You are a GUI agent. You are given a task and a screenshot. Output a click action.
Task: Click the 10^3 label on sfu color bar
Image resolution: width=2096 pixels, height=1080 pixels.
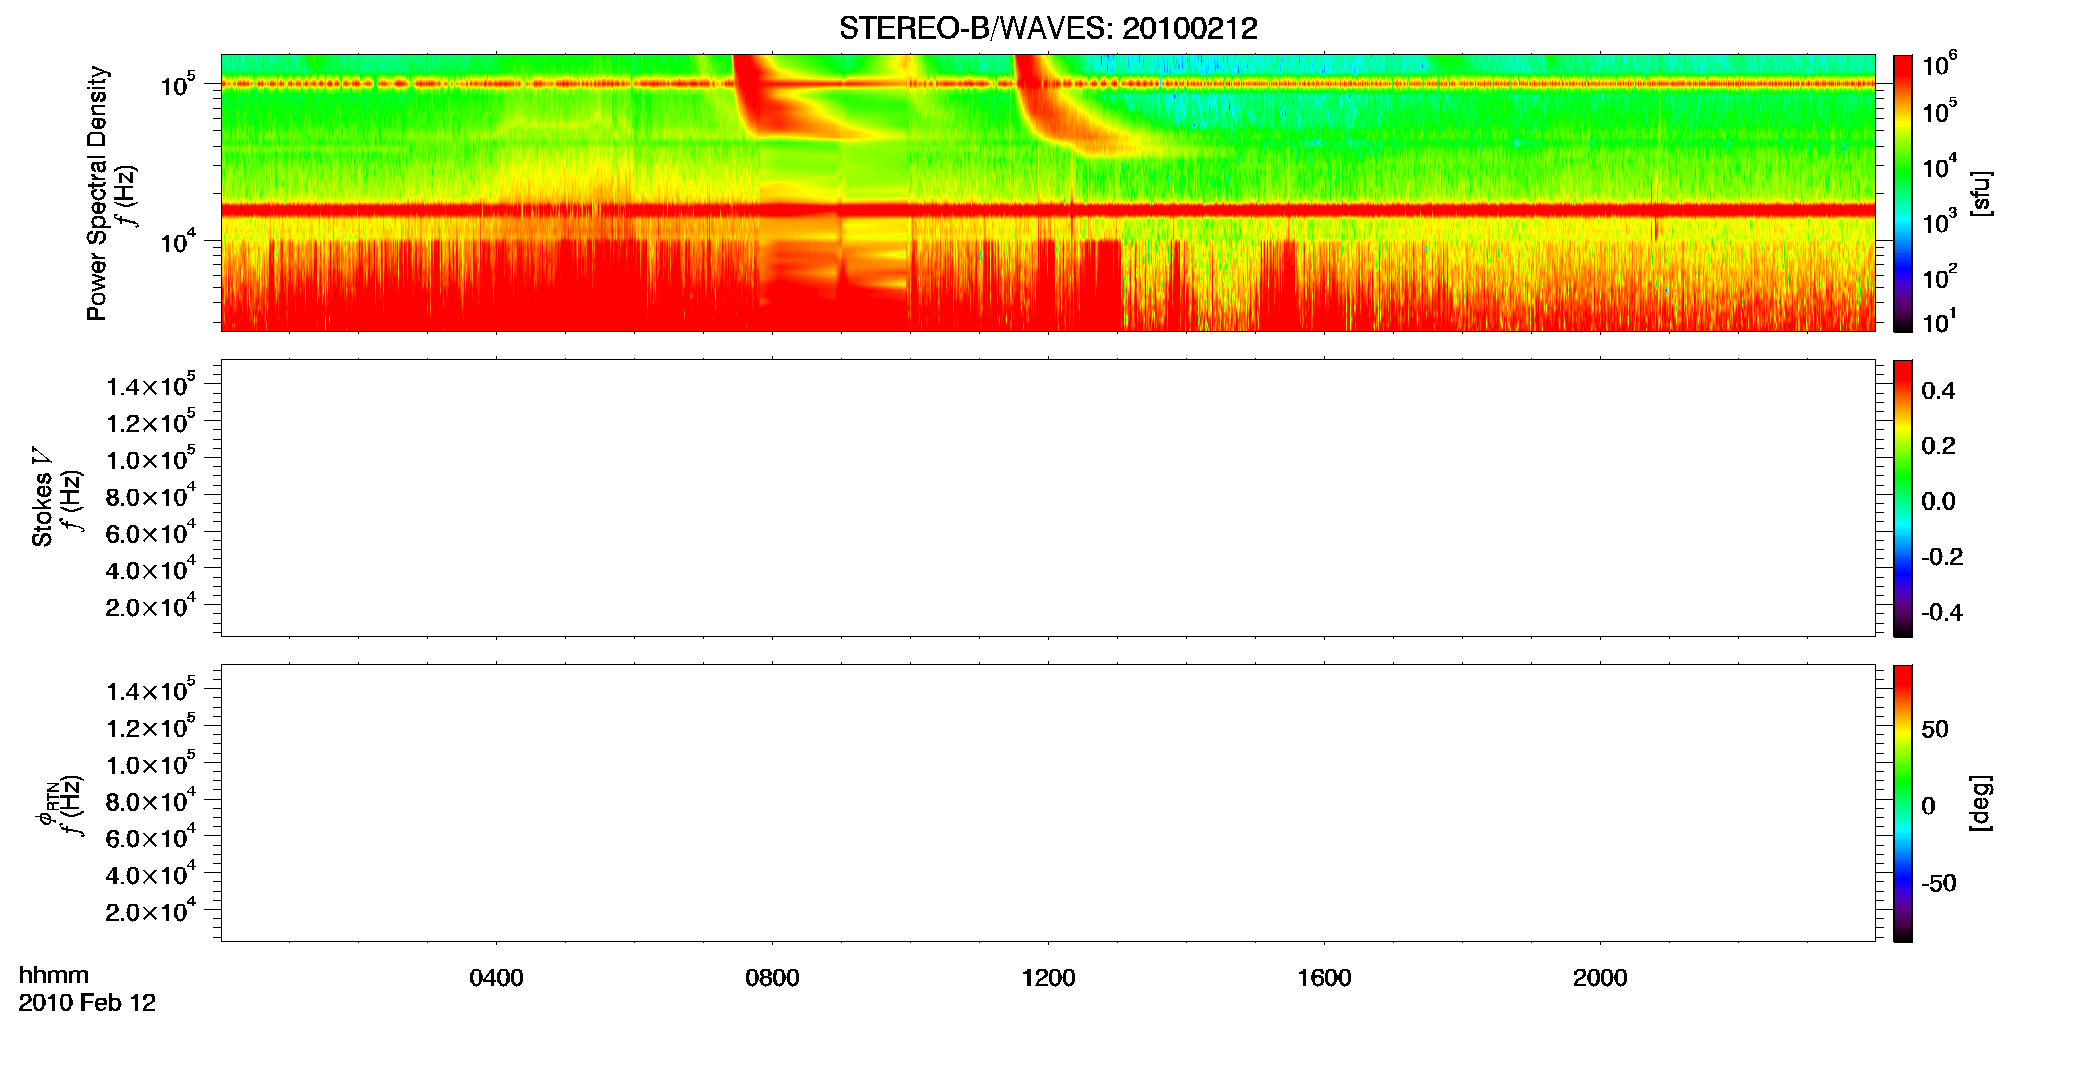click(1940, 222)
